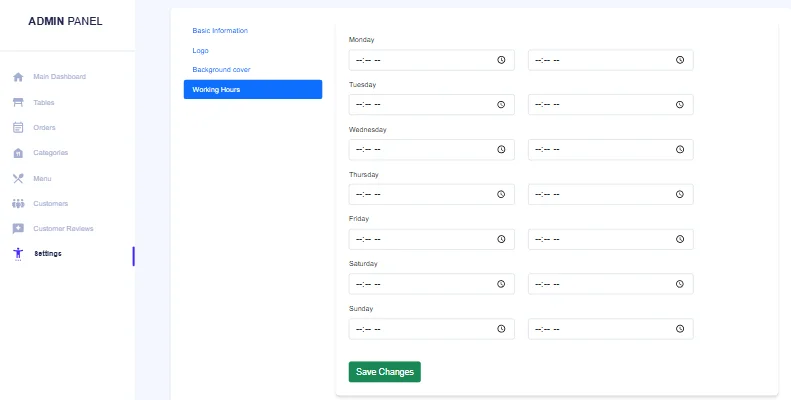
Task: Open clock picker for Sunday opening time
Action: pos(501,329)
